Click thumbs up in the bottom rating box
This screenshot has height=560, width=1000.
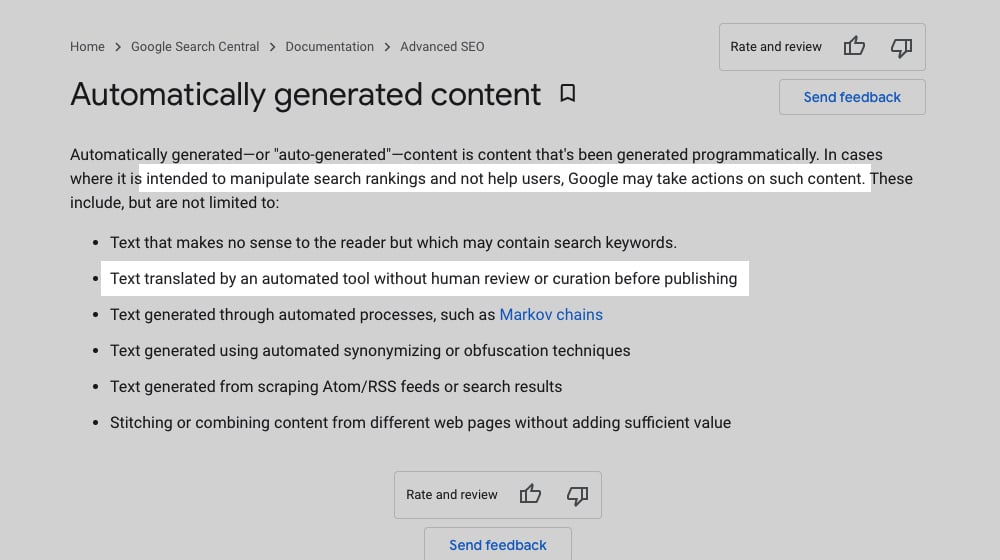530,494
